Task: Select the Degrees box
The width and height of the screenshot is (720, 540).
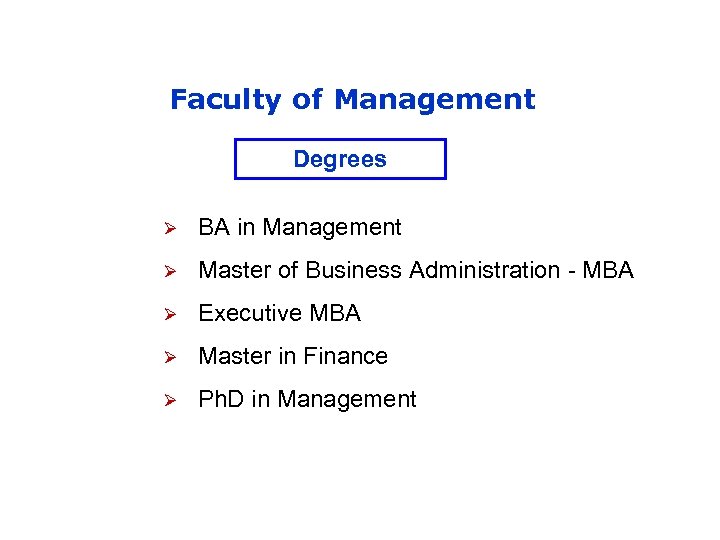Action: pyautogui.click(x=340, y=159)
